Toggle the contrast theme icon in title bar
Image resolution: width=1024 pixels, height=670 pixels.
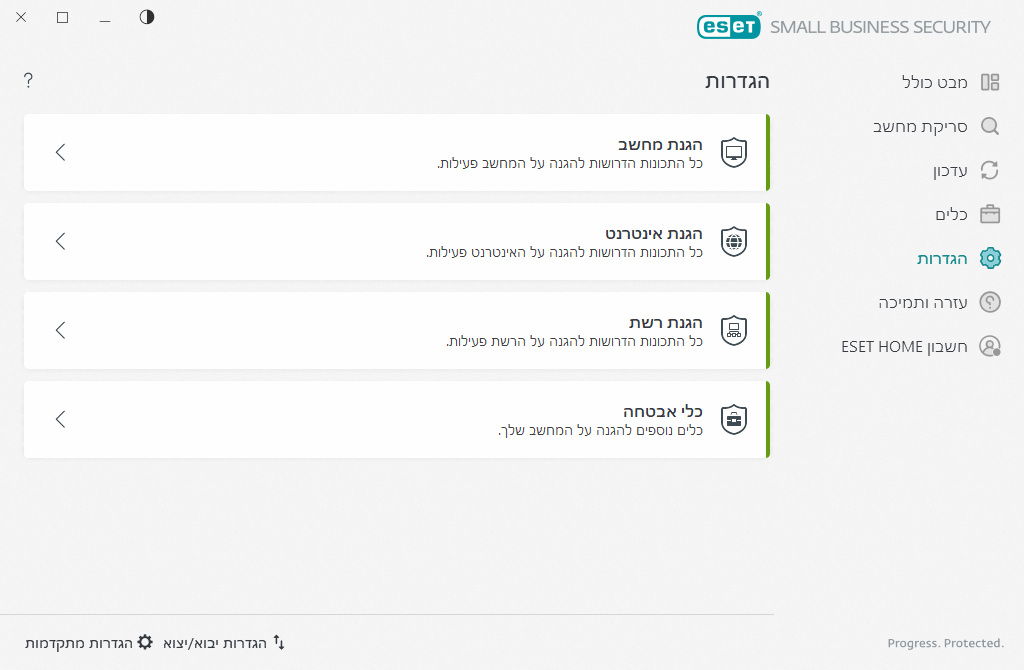point(147,17)
